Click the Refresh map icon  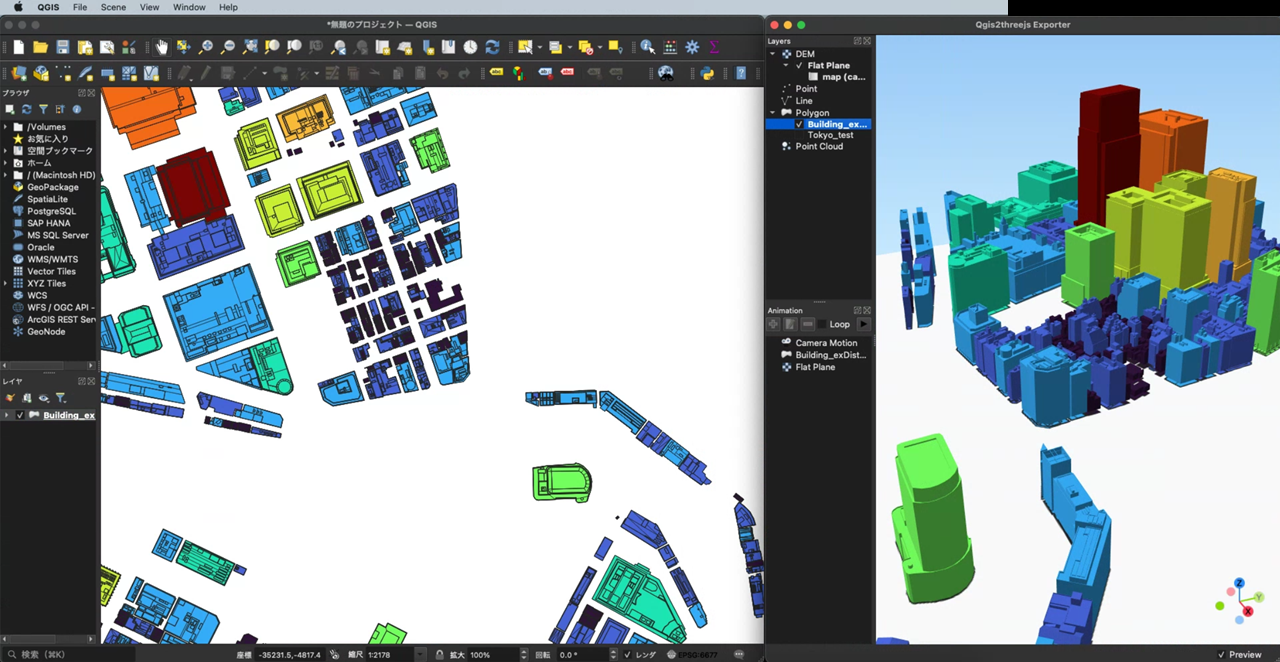point(492,47)
